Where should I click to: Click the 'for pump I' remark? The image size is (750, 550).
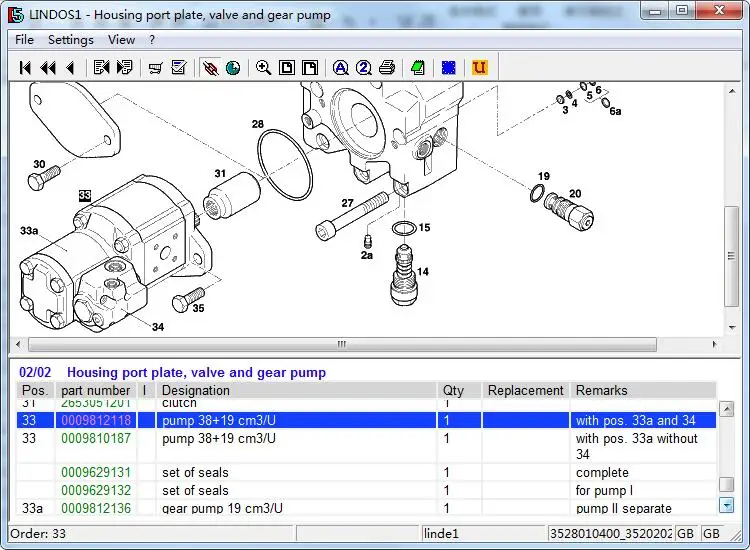click(604, 490)
